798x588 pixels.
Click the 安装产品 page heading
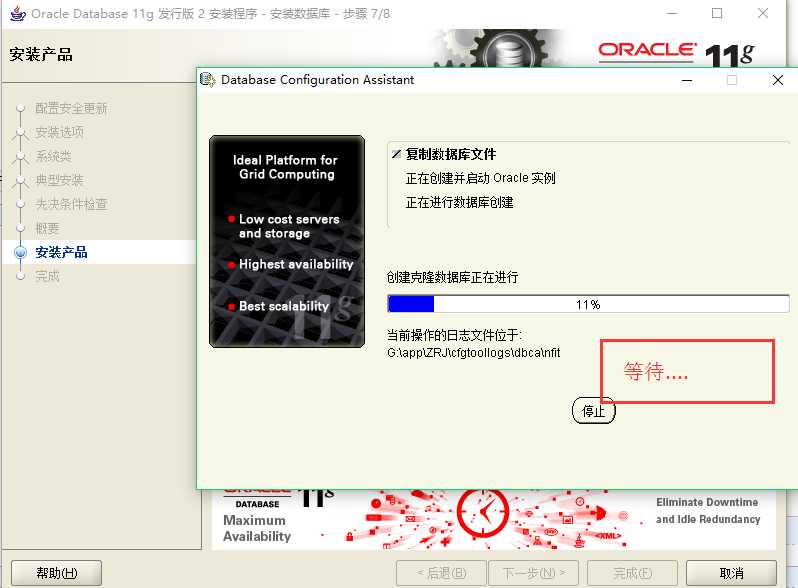41,54
